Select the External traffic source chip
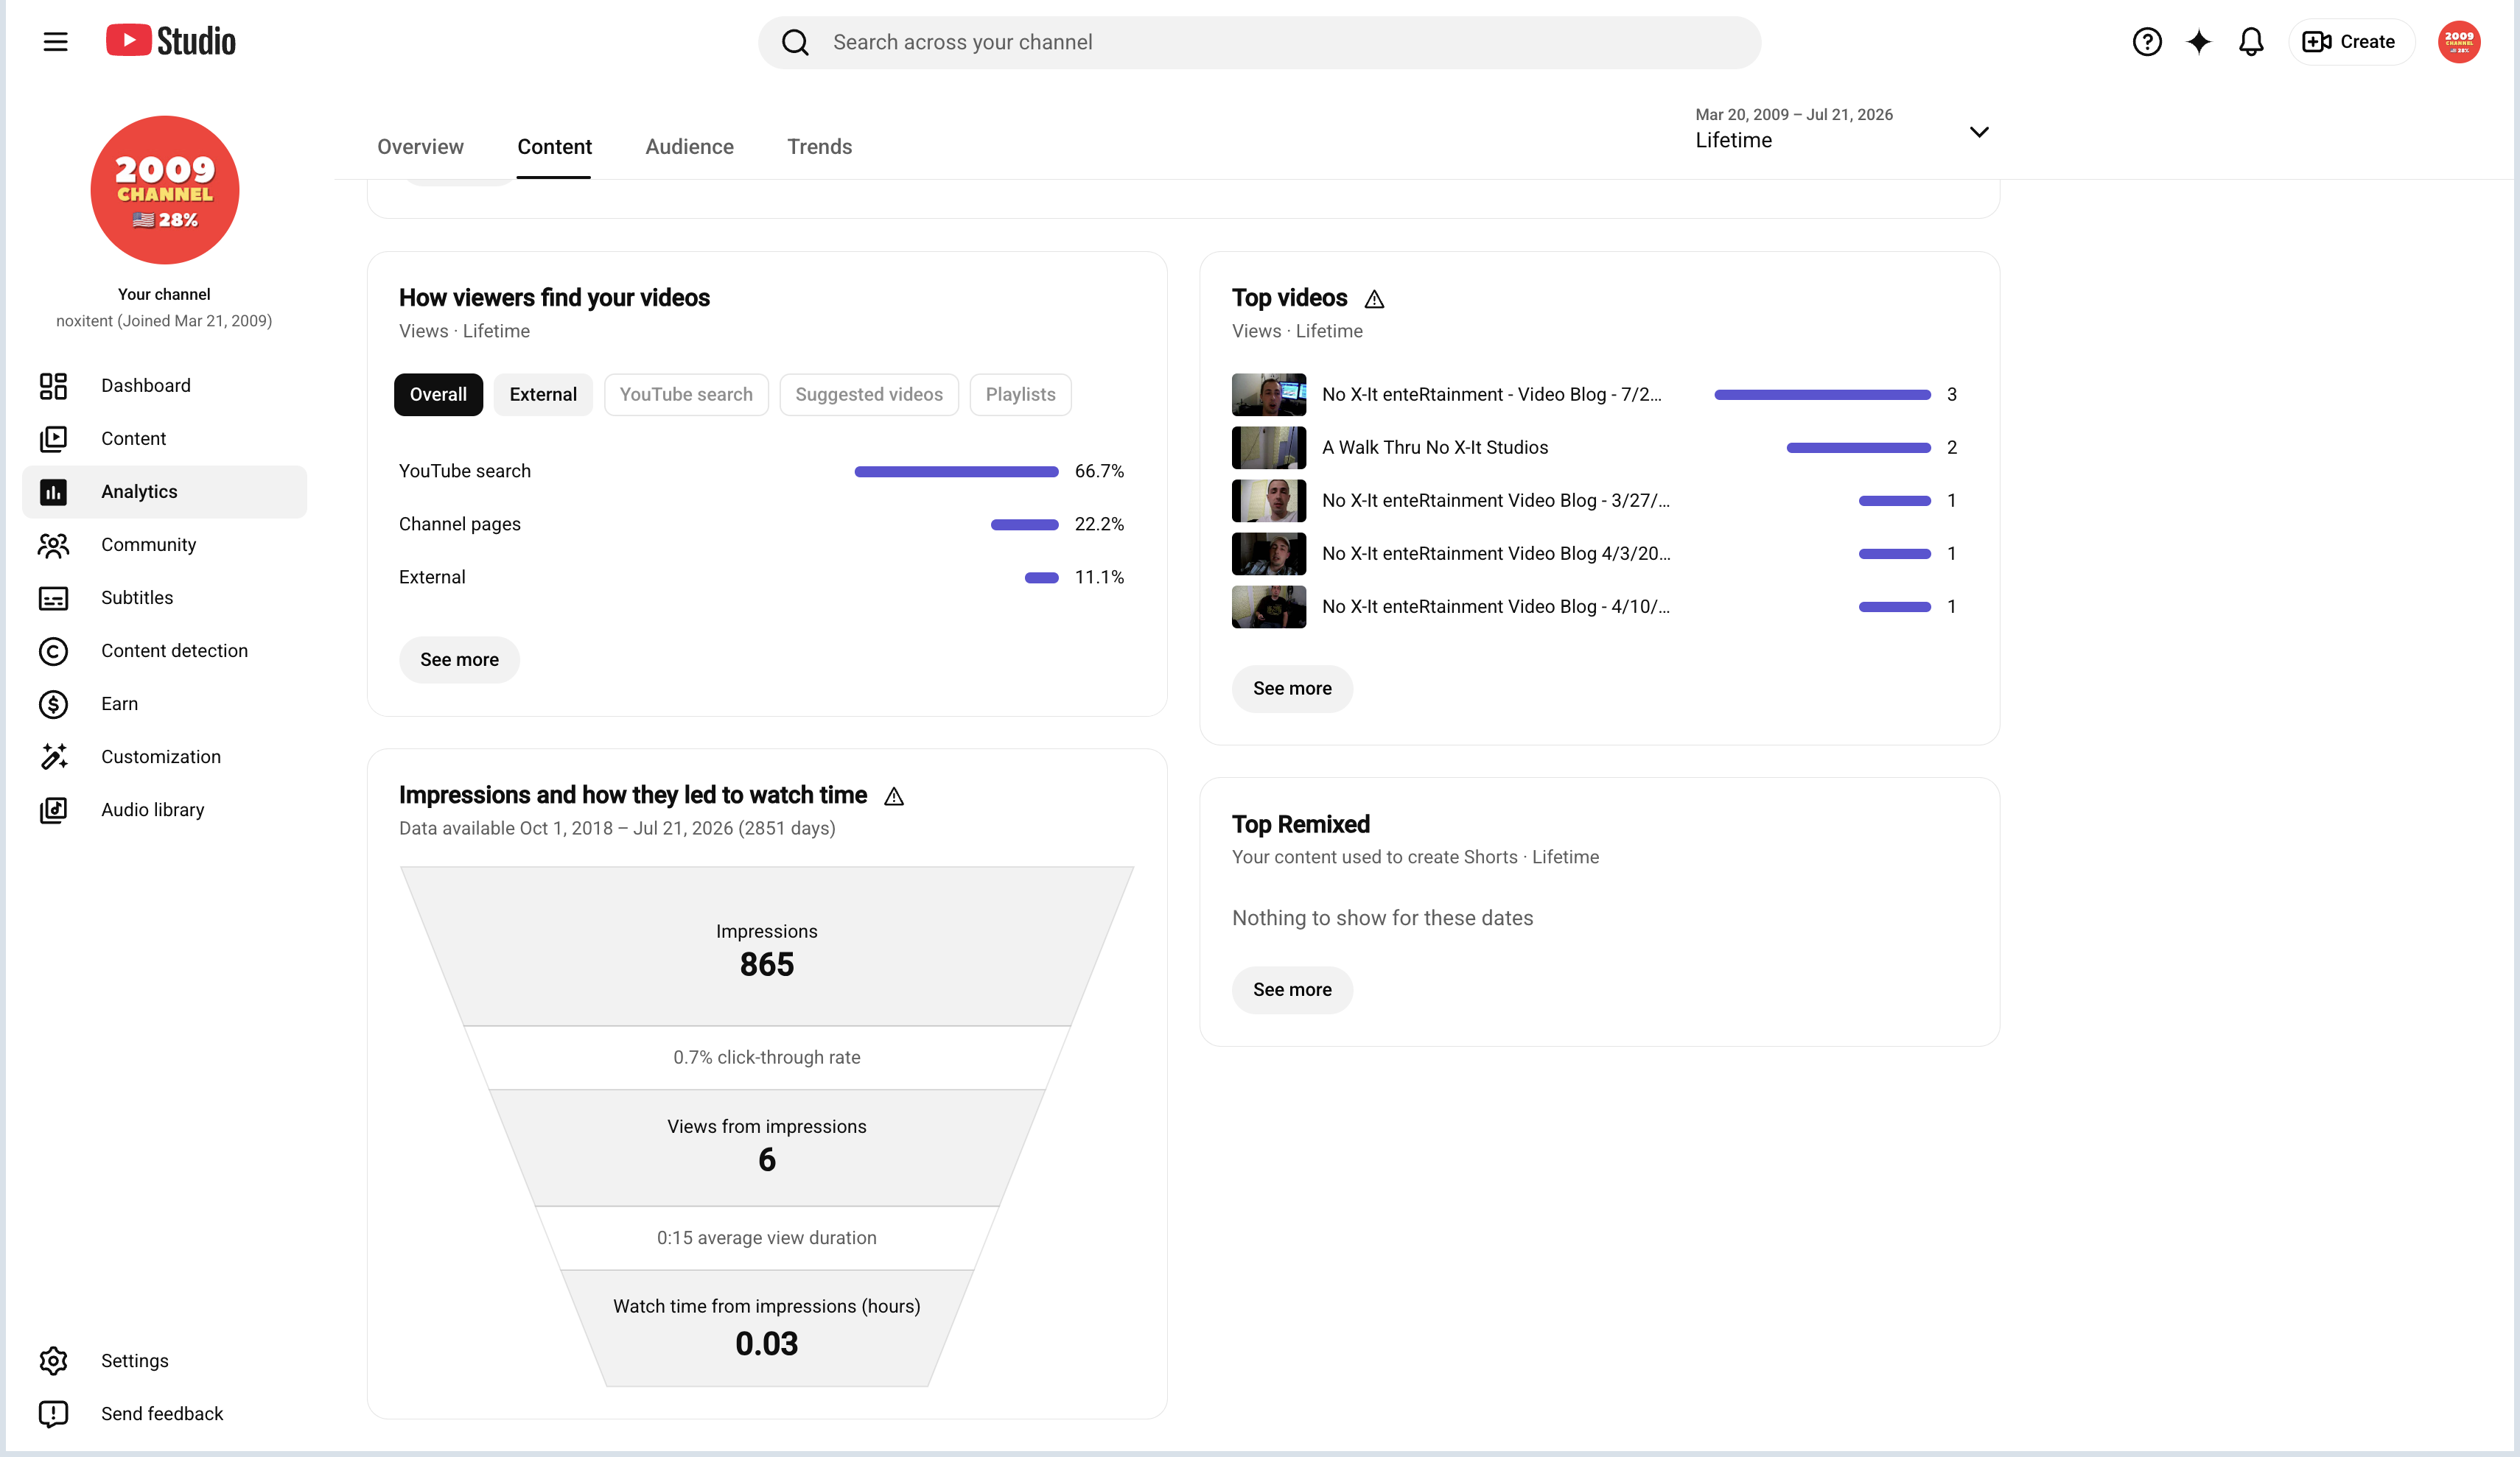2520x1457 pixels. tap(543, 395)
